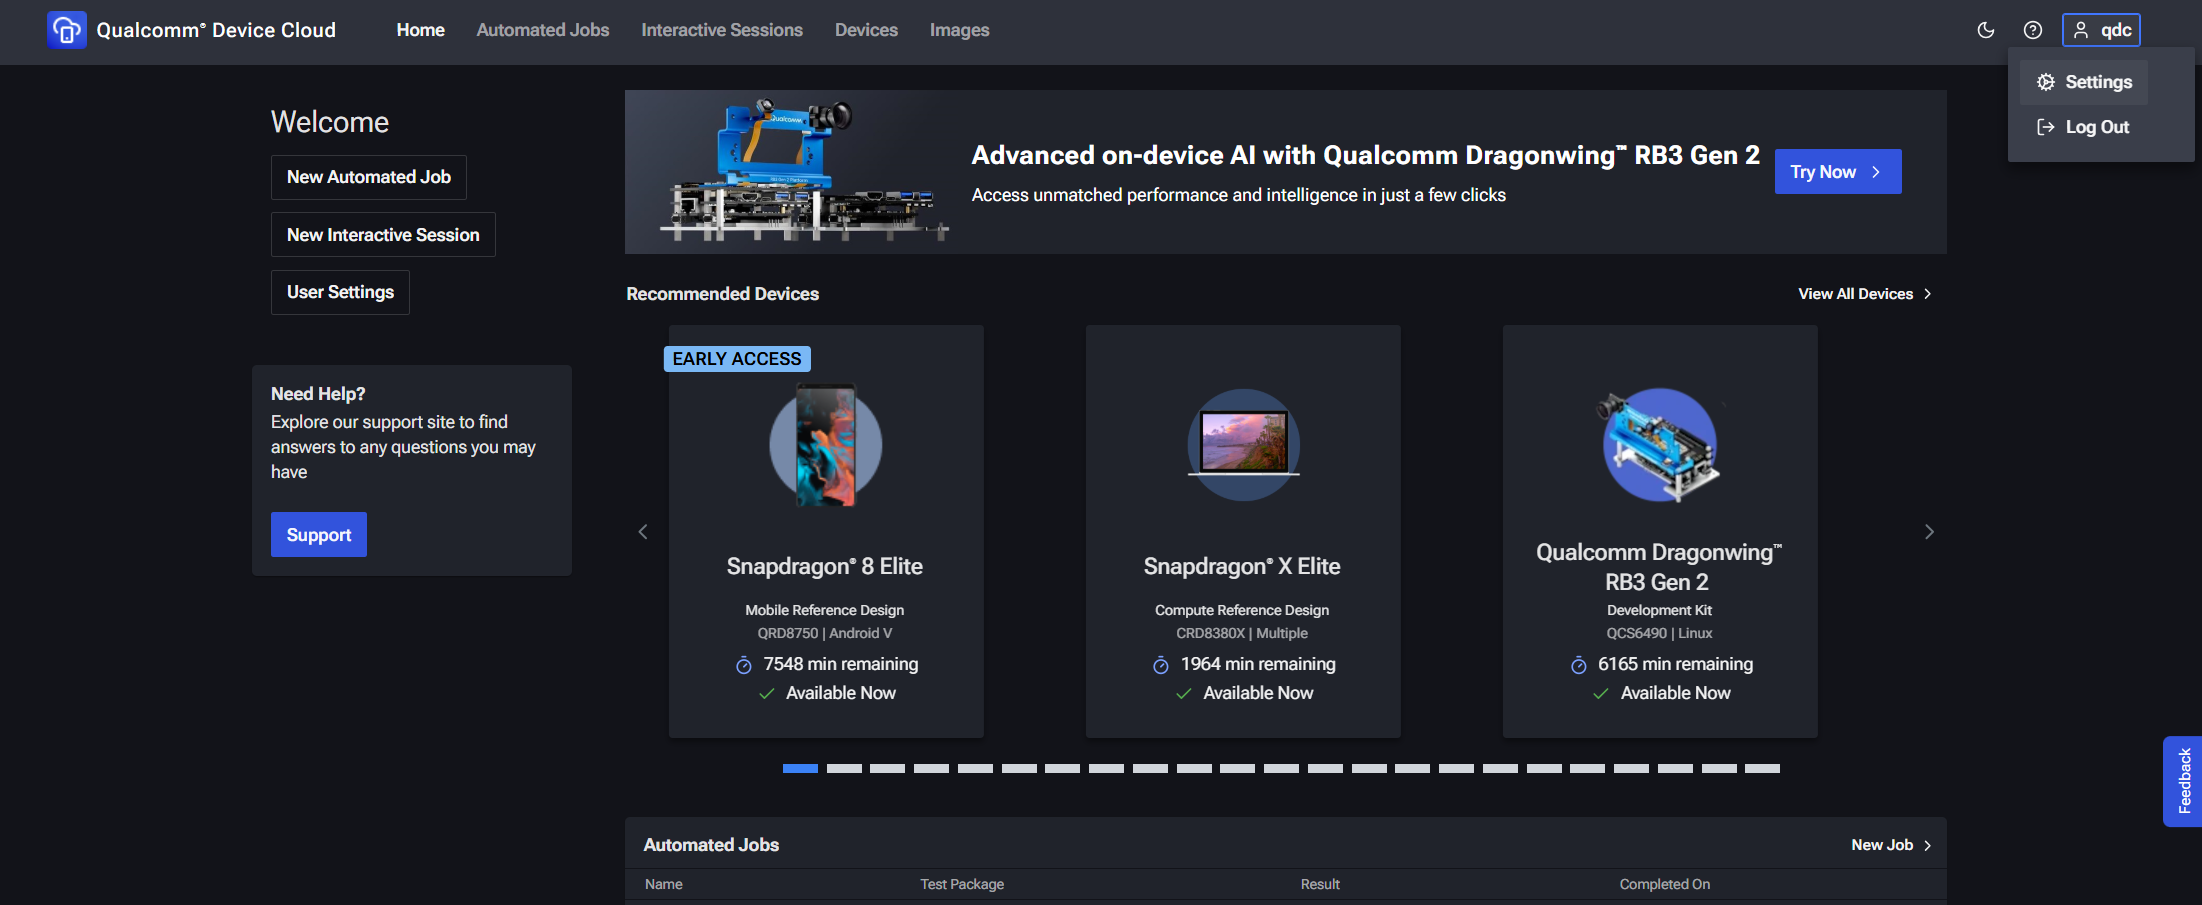Image resolution: width=2202 pixels, height=905 pixels.
Task: Show previous devices with left carousel arrow
Action: pyautogui.click(x=643, y=532)
